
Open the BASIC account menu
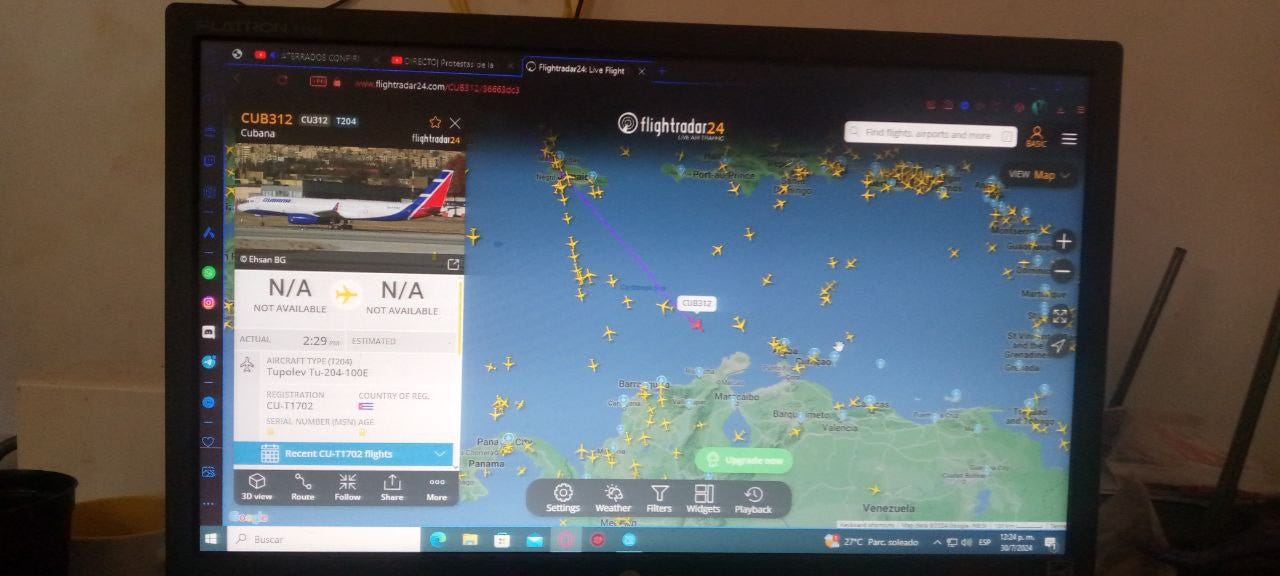1036,136
